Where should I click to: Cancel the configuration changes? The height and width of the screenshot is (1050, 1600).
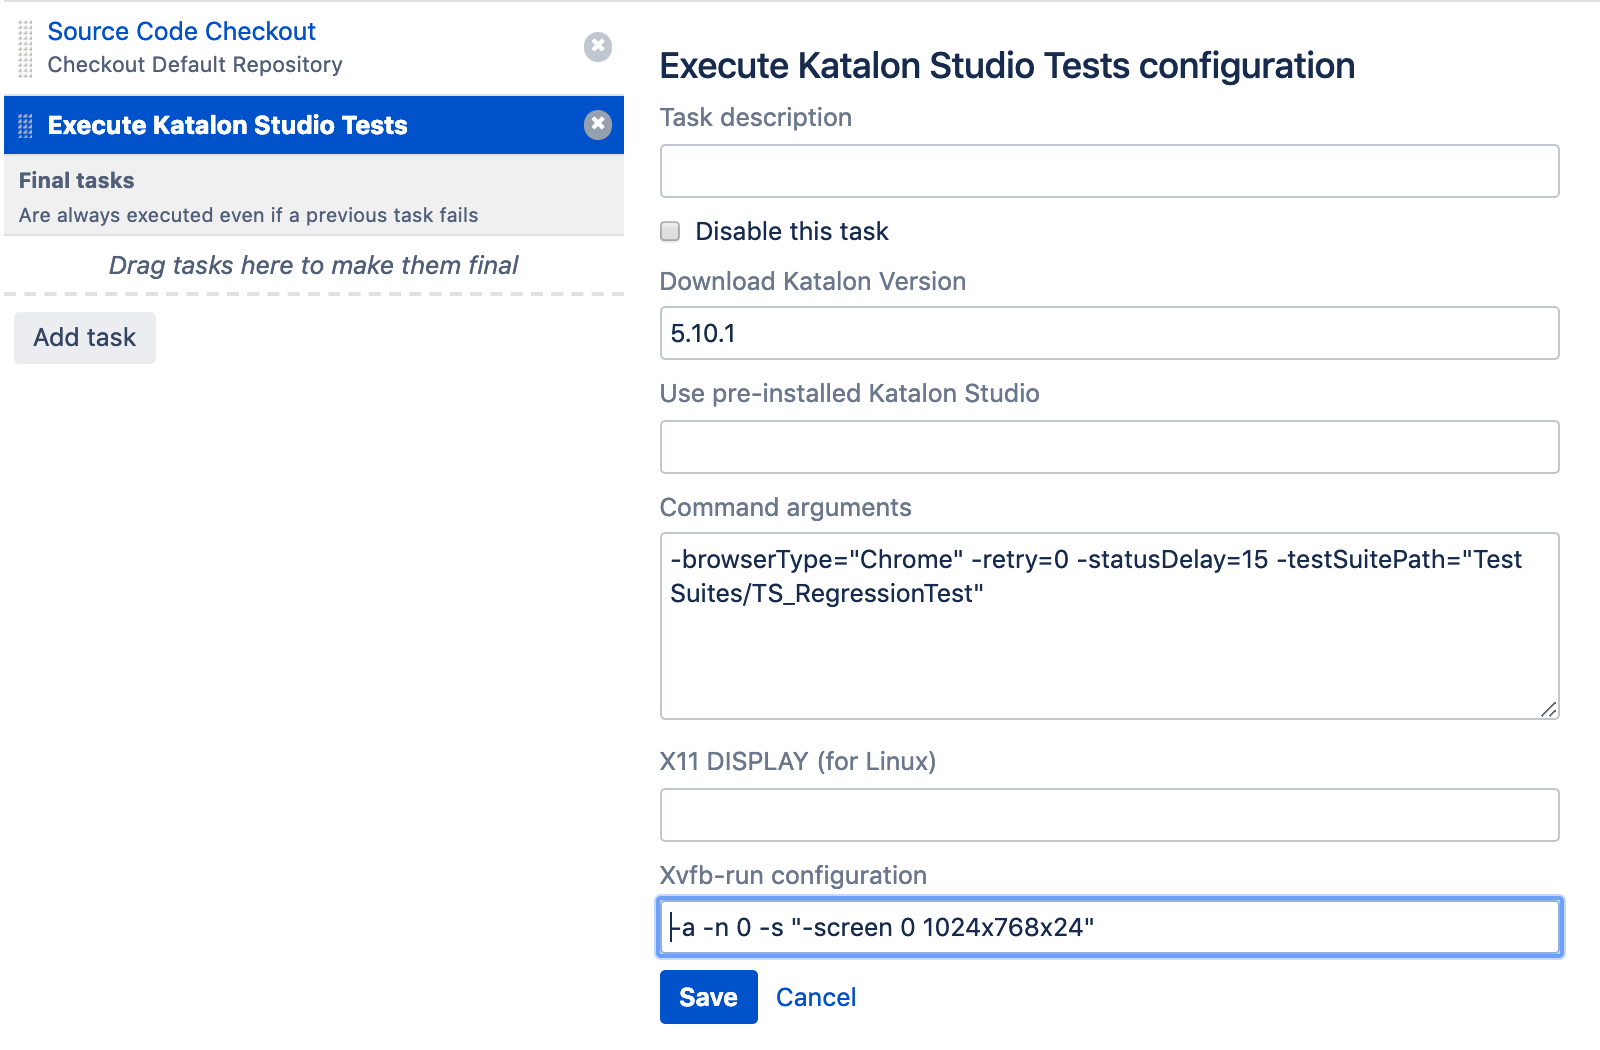[x=816, y=997]
